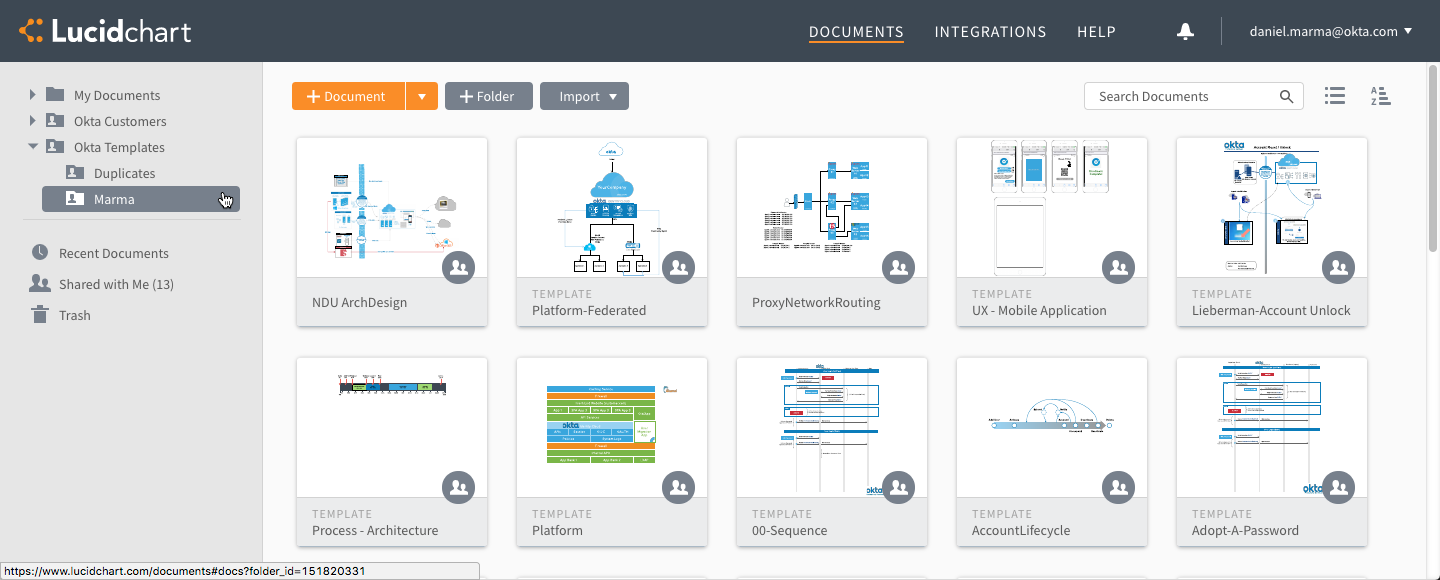1440x580 pixels.
Task: Click shared icon on 00-Sequence card
Action: pyautogui.click(x=898, y=487)
